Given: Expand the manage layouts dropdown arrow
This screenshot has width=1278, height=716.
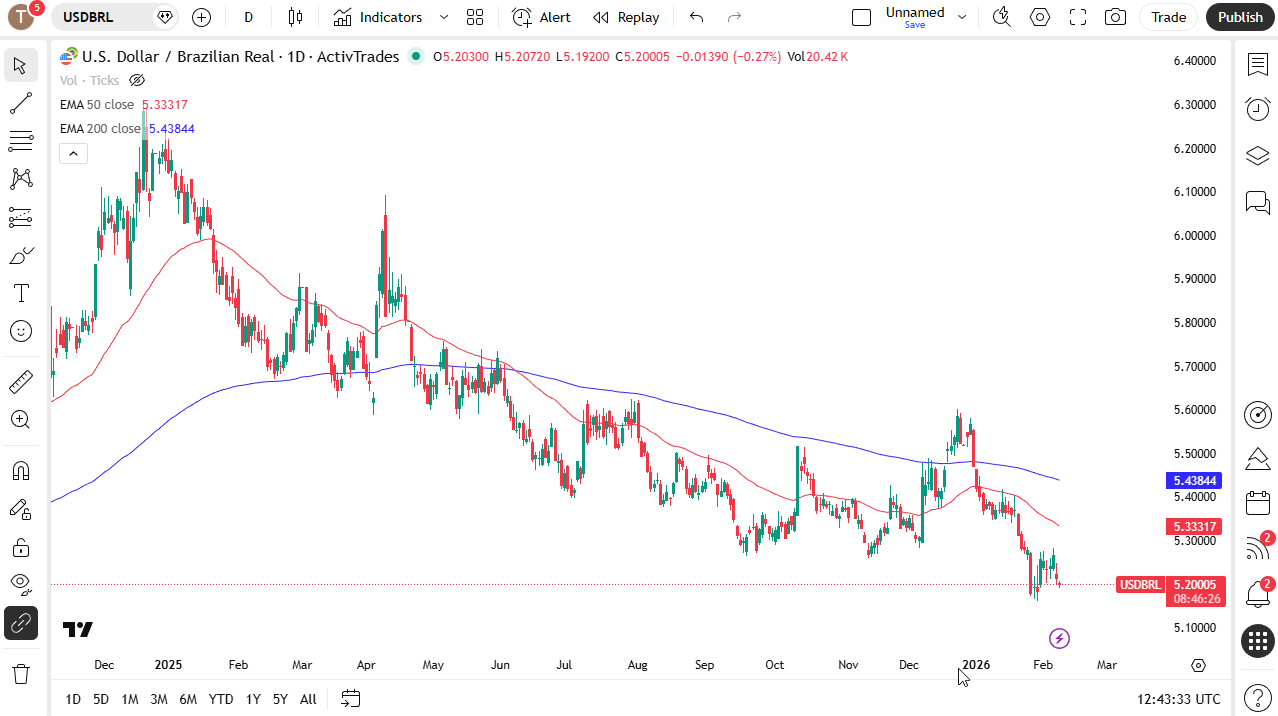Looking at the screenshot, I should point(962,17).
